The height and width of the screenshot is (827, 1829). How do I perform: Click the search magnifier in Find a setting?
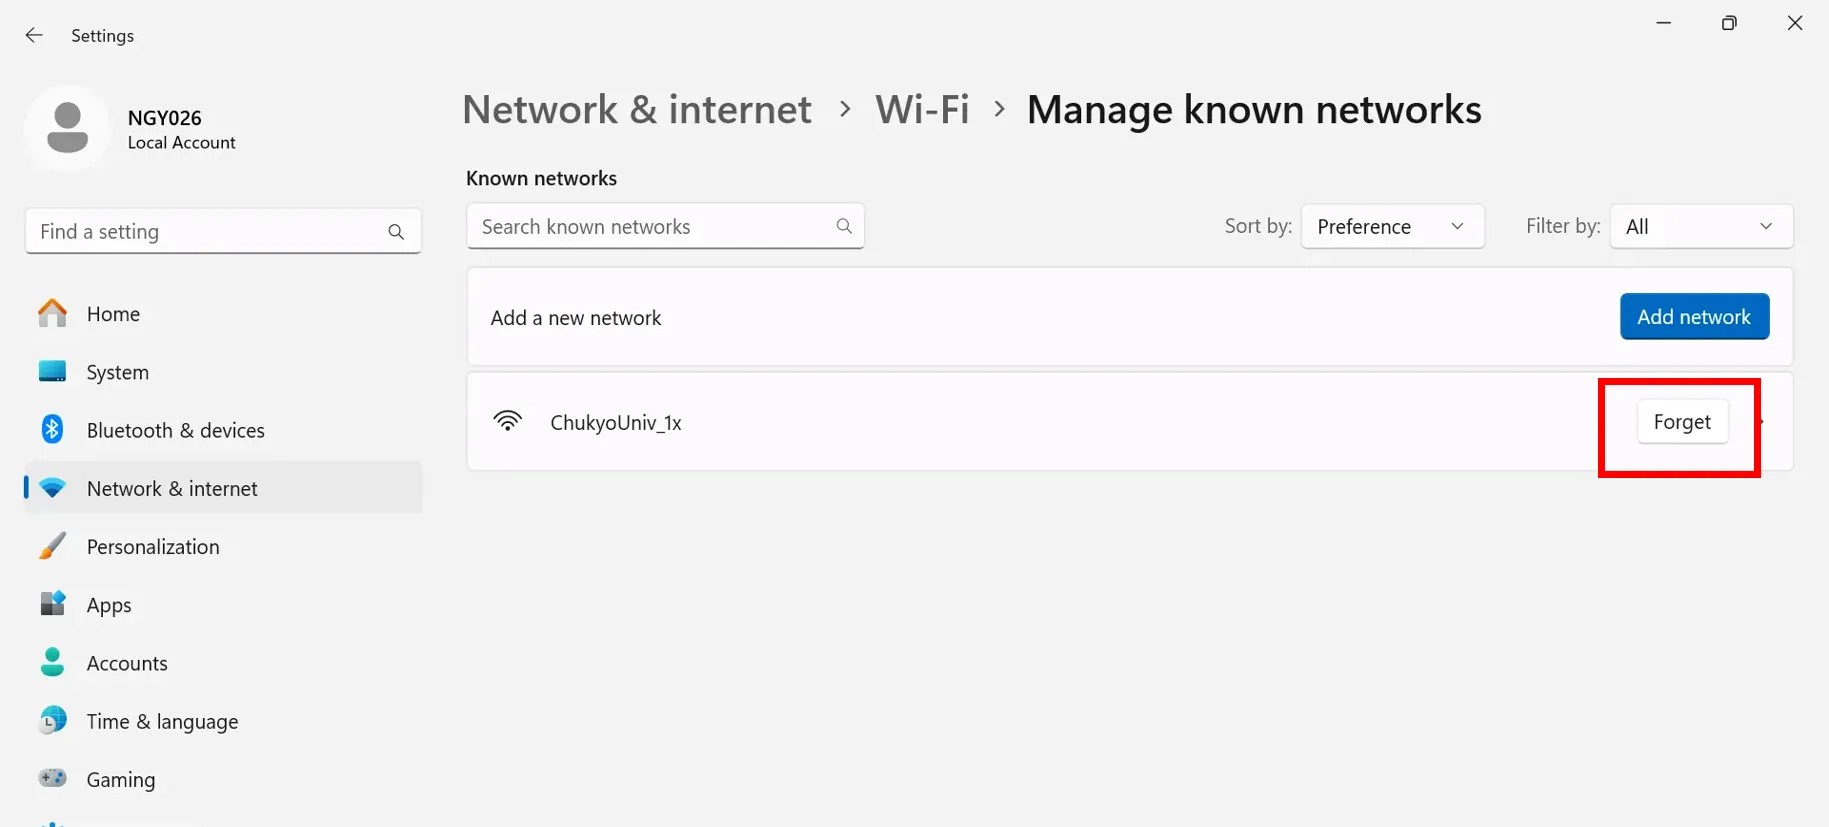point(396,232)
